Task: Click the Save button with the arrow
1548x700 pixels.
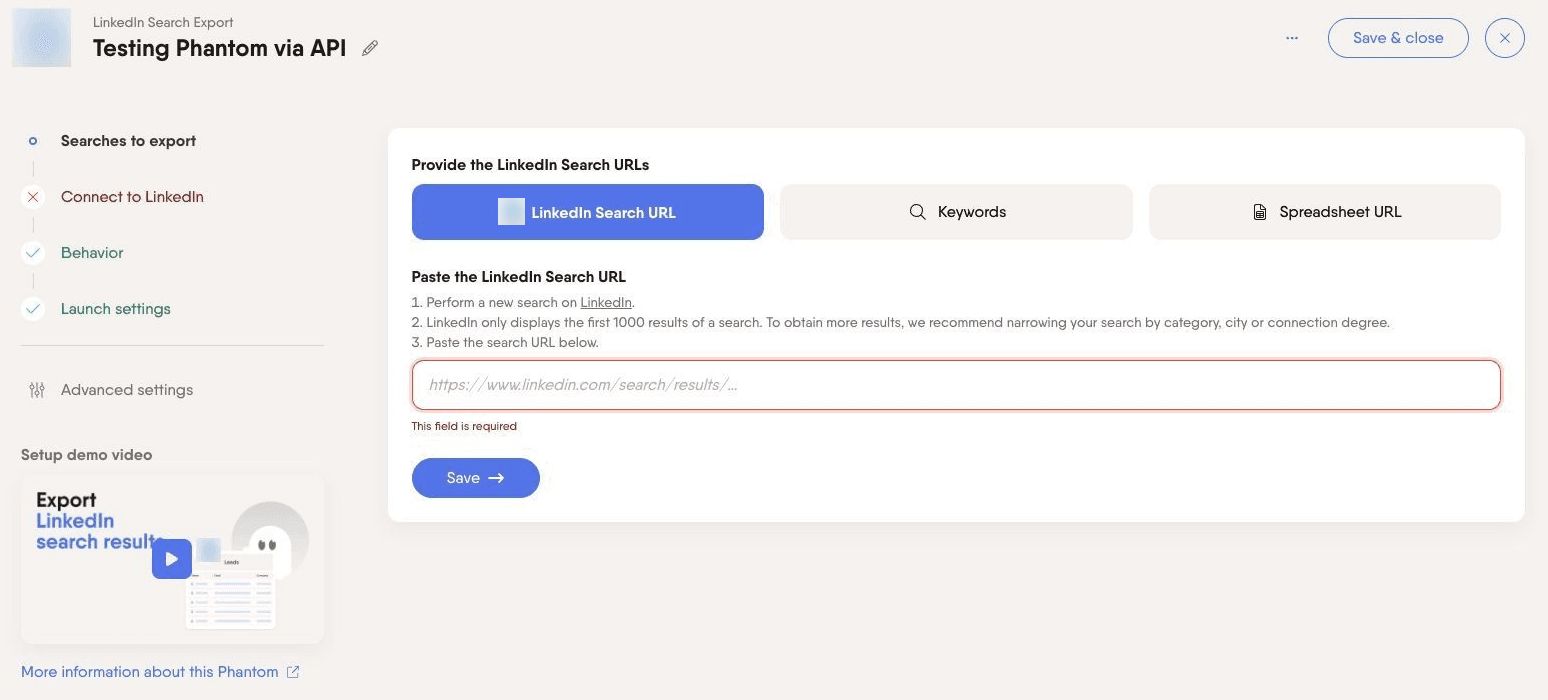Action: (x=476, y=478)
